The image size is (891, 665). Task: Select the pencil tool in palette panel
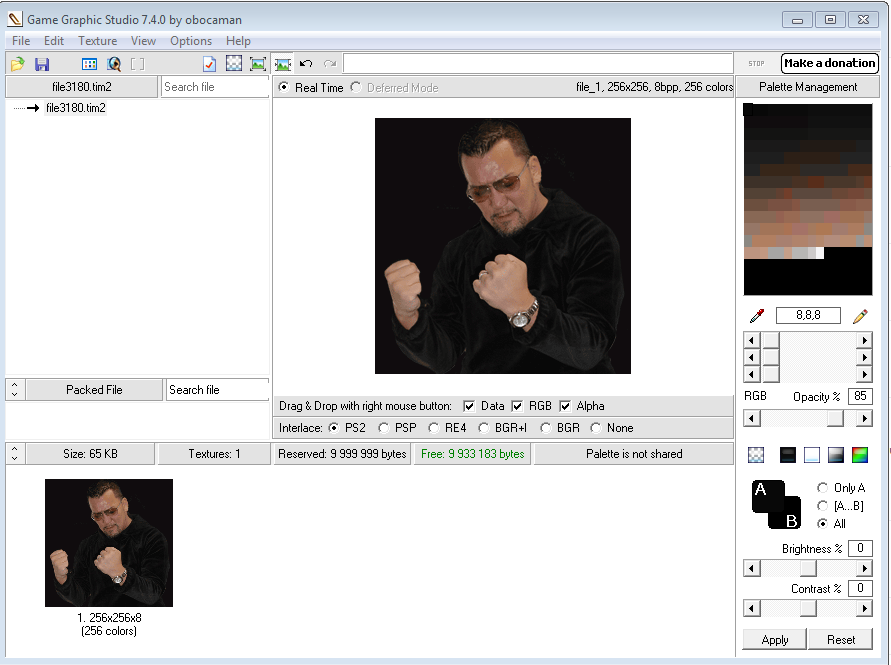[860, 316]
